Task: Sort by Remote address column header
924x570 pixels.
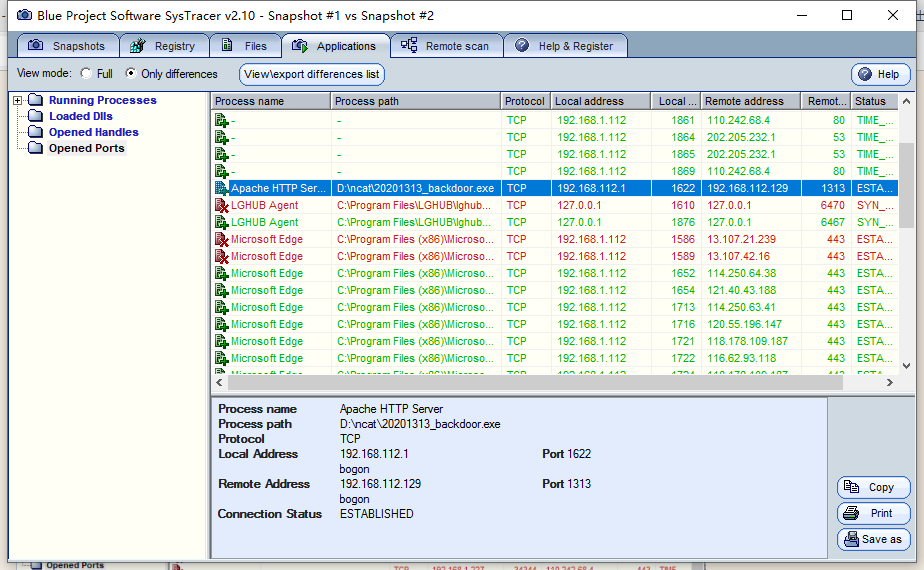Action: tap(751, 101)
